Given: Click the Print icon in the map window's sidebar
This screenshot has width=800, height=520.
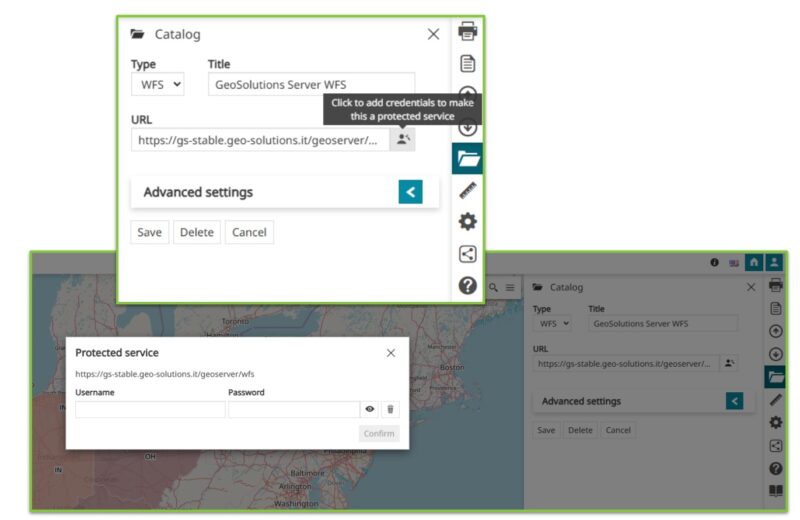Looking at the screenshot, I should click(776, 285).
